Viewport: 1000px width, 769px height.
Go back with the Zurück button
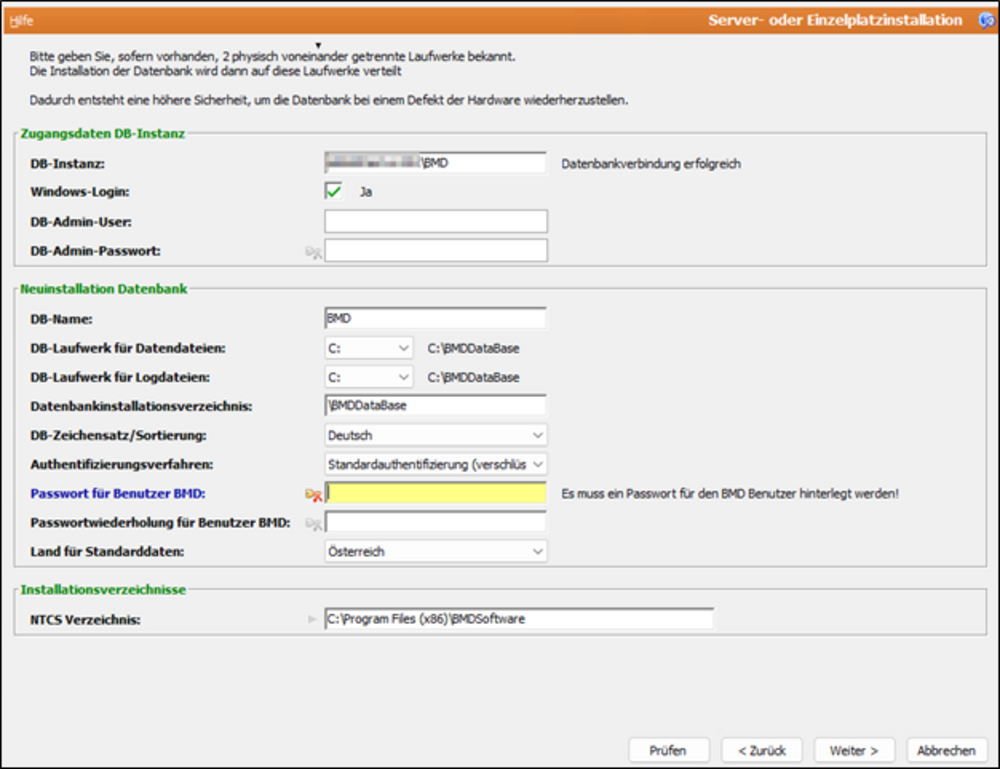pyautogui.click(x=761, y=751)
